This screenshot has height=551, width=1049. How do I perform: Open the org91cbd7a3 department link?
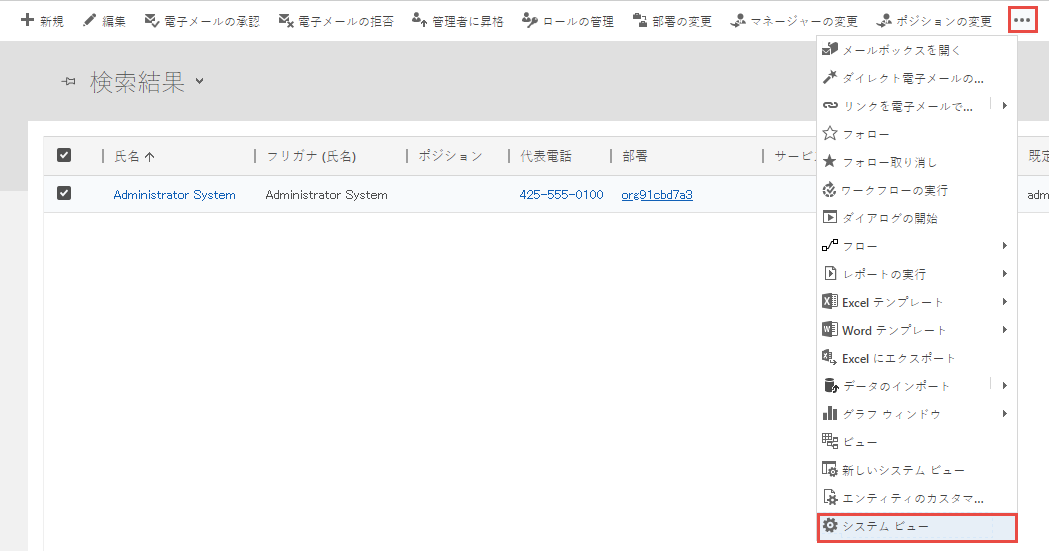tap(657, 195)
